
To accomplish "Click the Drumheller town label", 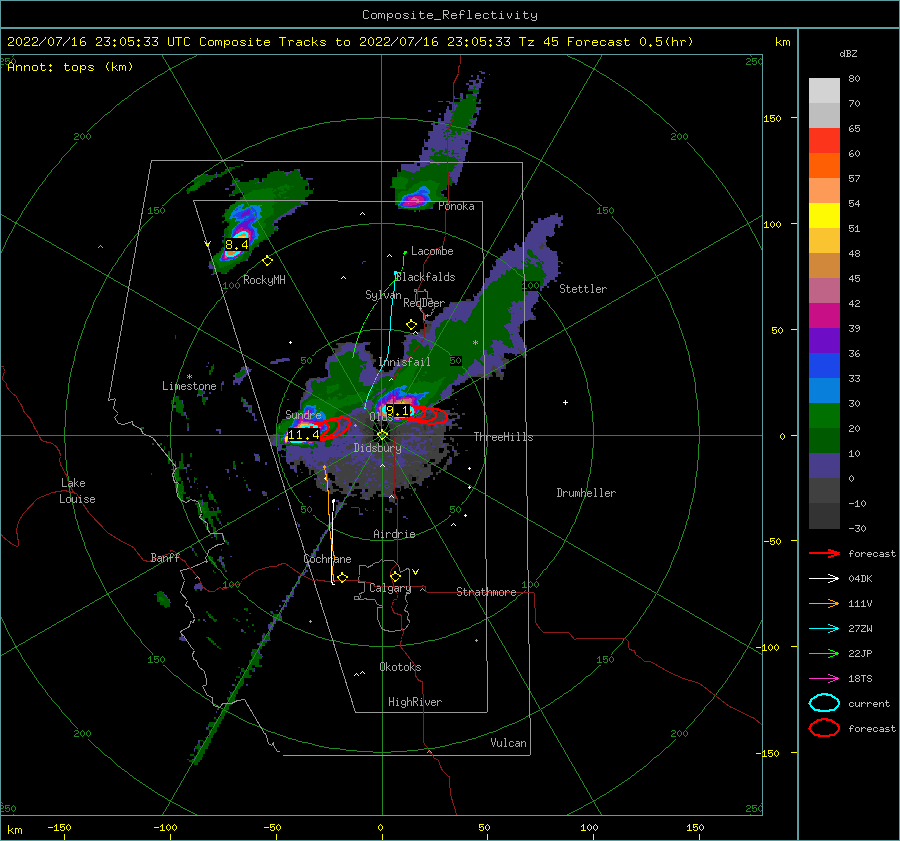I will pos(586,493).
